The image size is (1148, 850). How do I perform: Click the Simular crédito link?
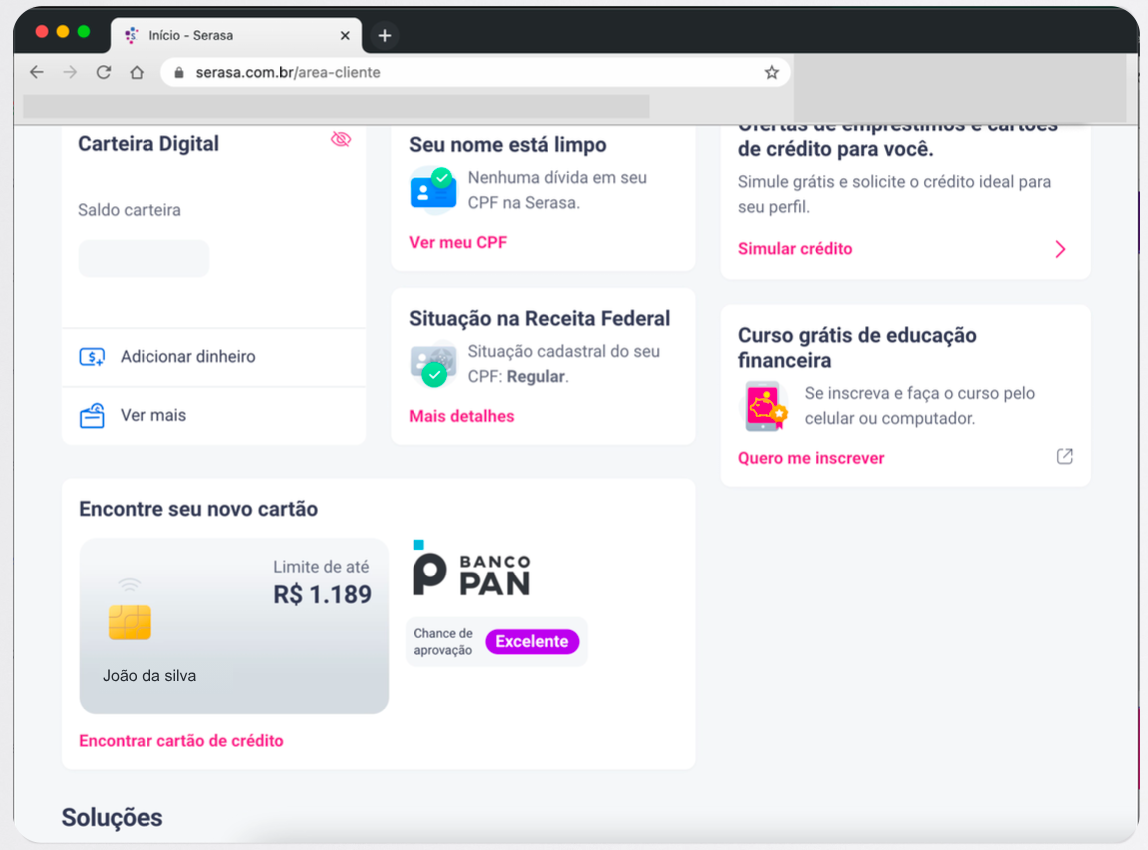click(795, 249)
